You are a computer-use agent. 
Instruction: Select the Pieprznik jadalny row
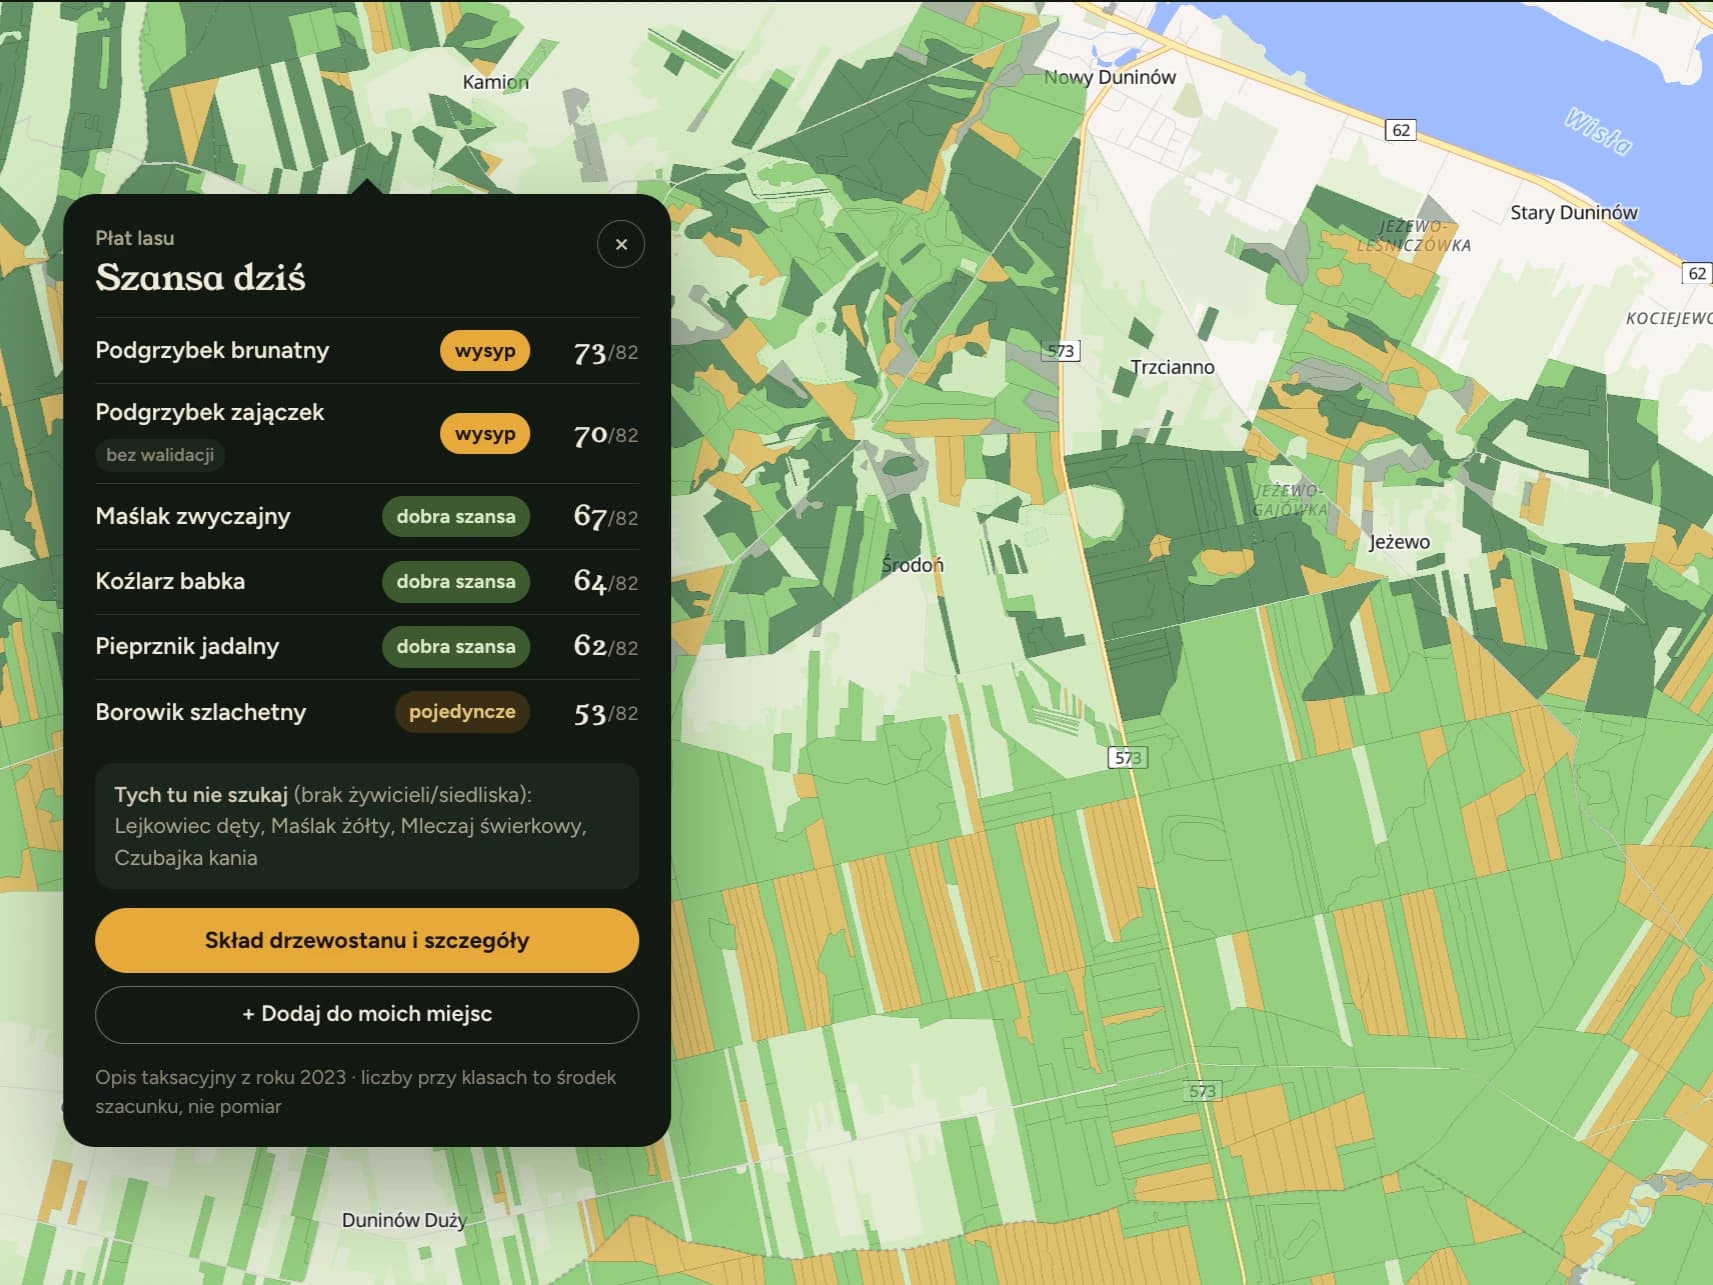click(367, 647)
